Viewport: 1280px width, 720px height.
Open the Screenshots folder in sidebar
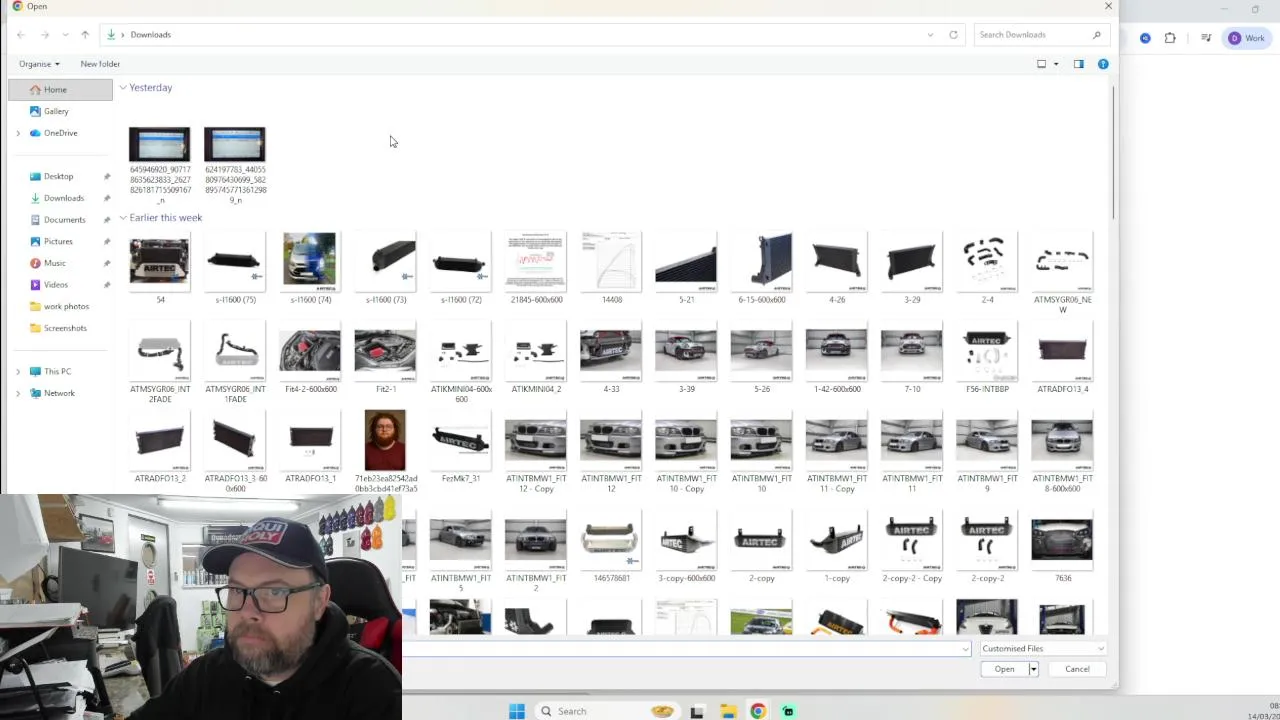65,328
